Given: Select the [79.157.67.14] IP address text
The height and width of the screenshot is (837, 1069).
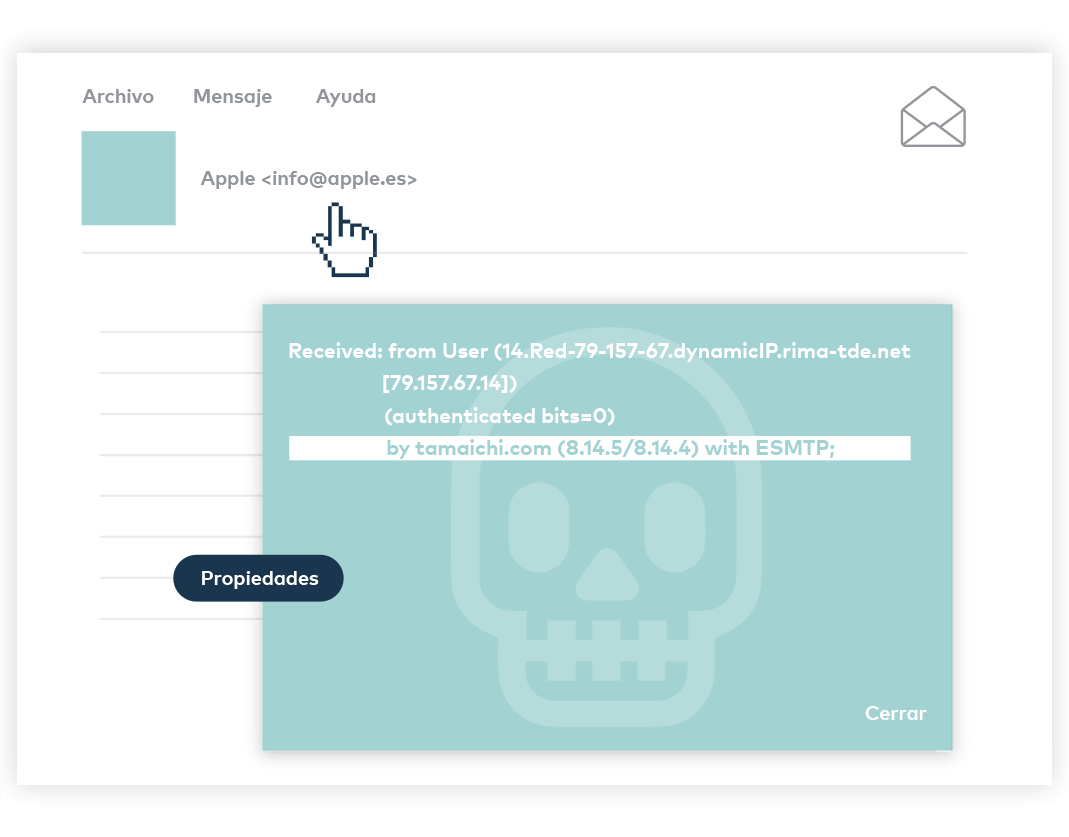Looking at the screenshot, I should [x=449, y=383].
